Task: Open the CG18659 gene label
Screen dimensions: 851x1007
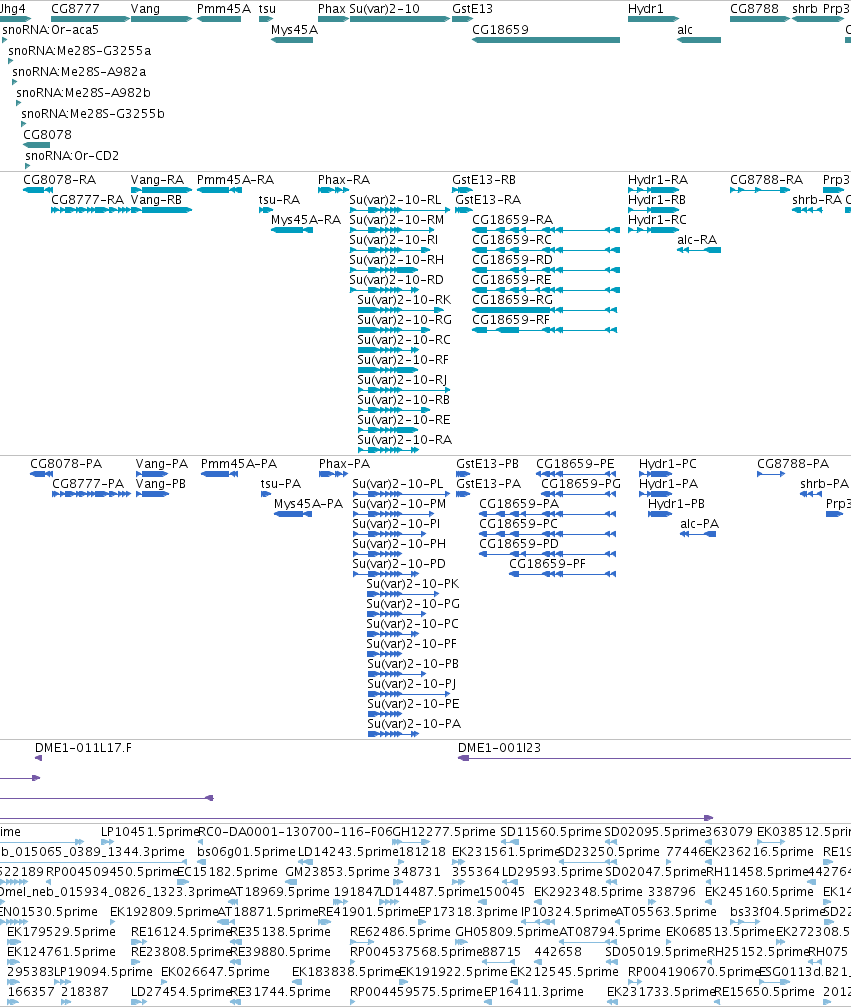Action: point(500,30)
